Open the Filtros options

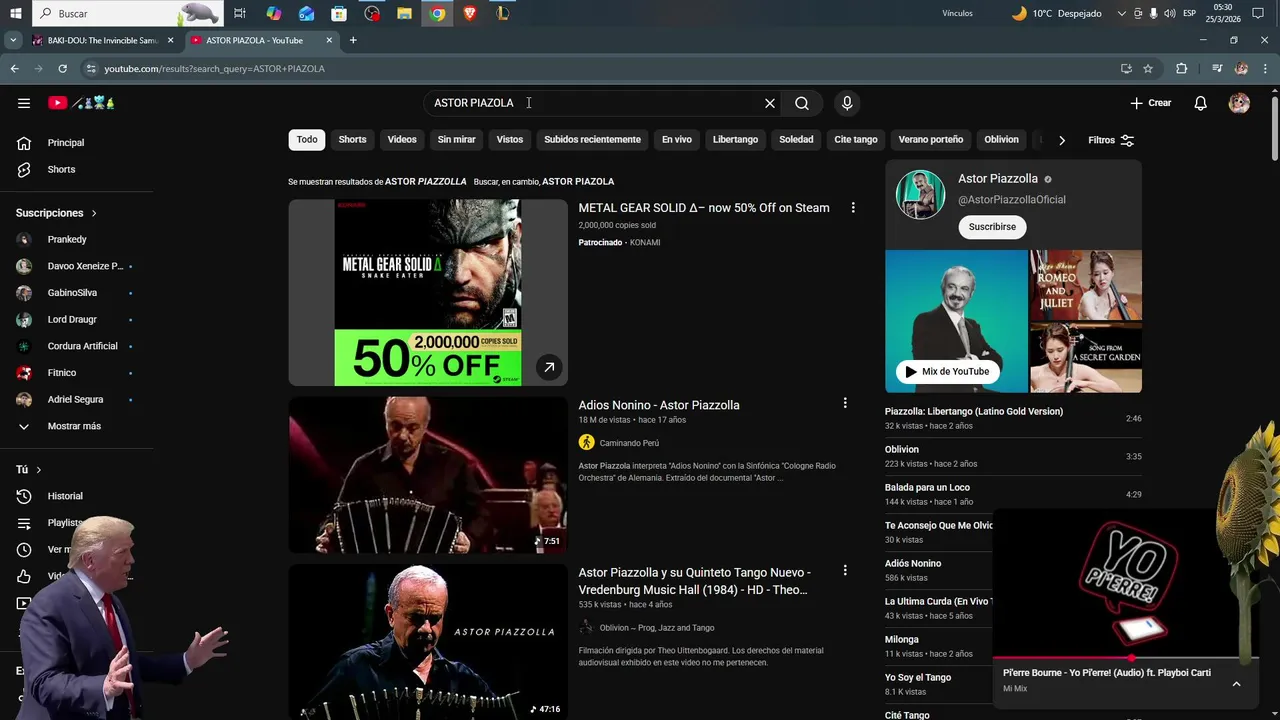point(1111,140)
